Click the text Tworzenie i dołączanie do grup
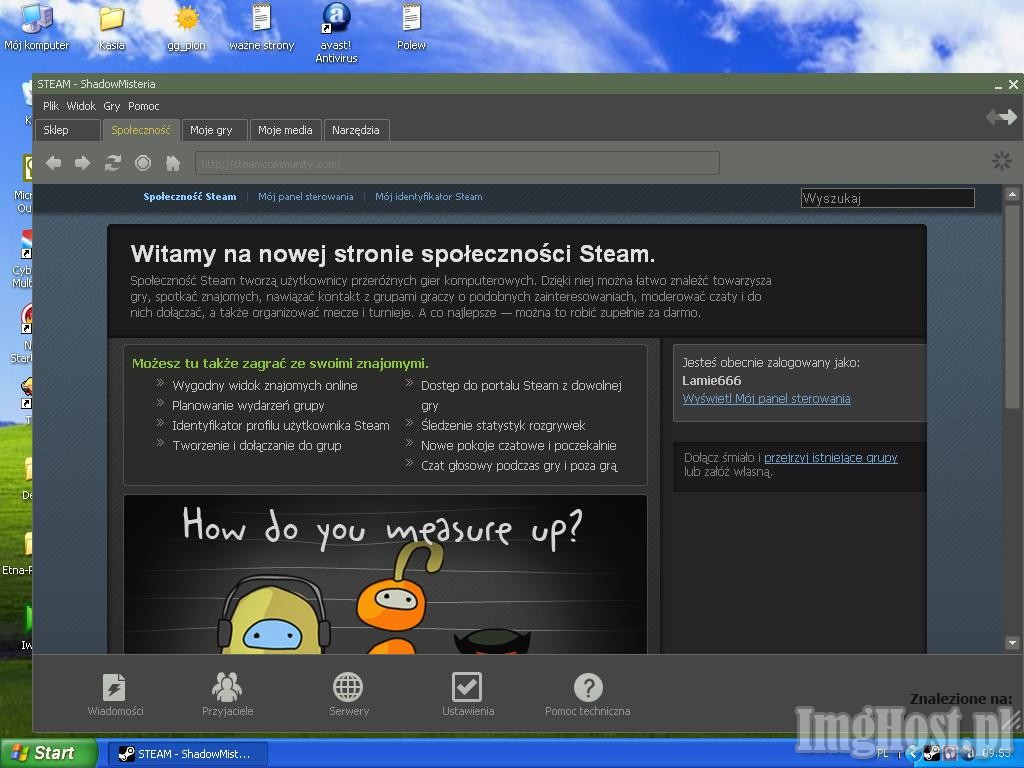The image size is (1024, 768). coord(257,445)
